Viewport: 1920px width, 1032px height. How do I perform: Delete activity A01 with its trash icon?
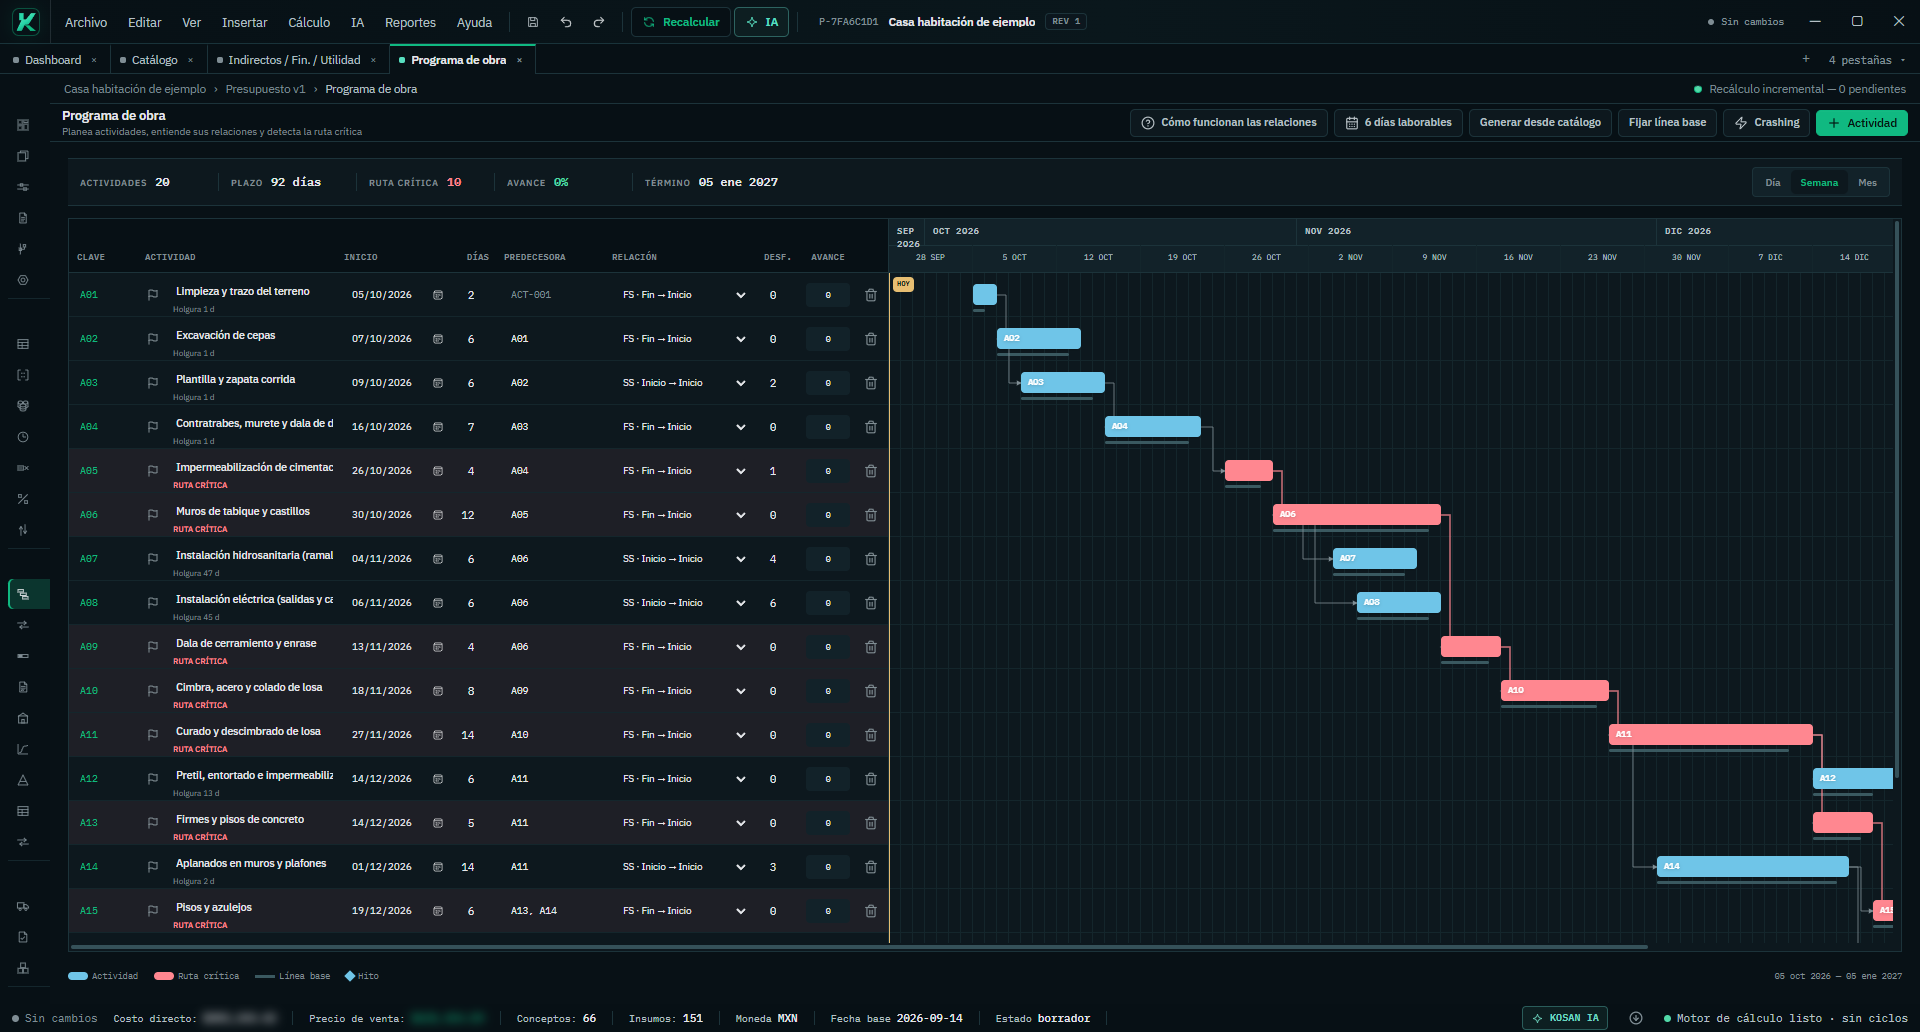point(871,295)
